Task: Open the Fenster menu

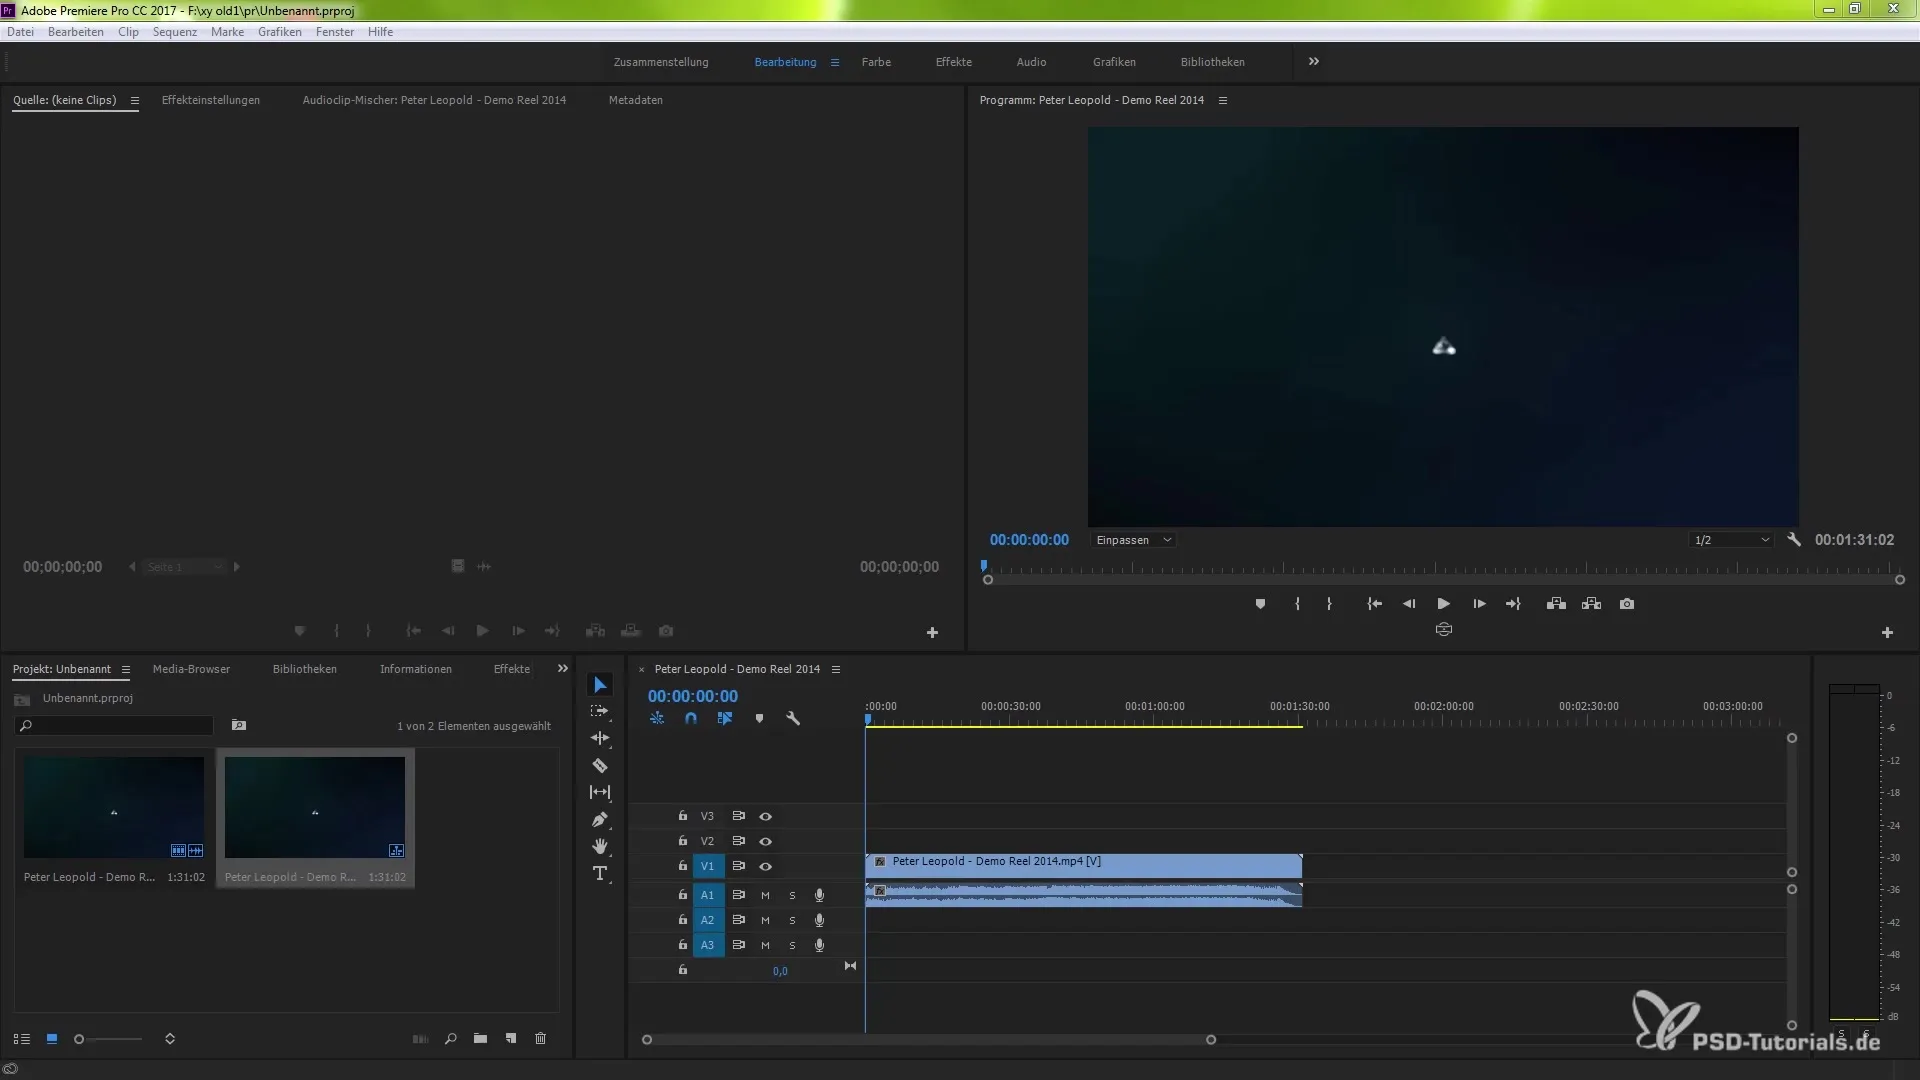Action: pos(335,32)
